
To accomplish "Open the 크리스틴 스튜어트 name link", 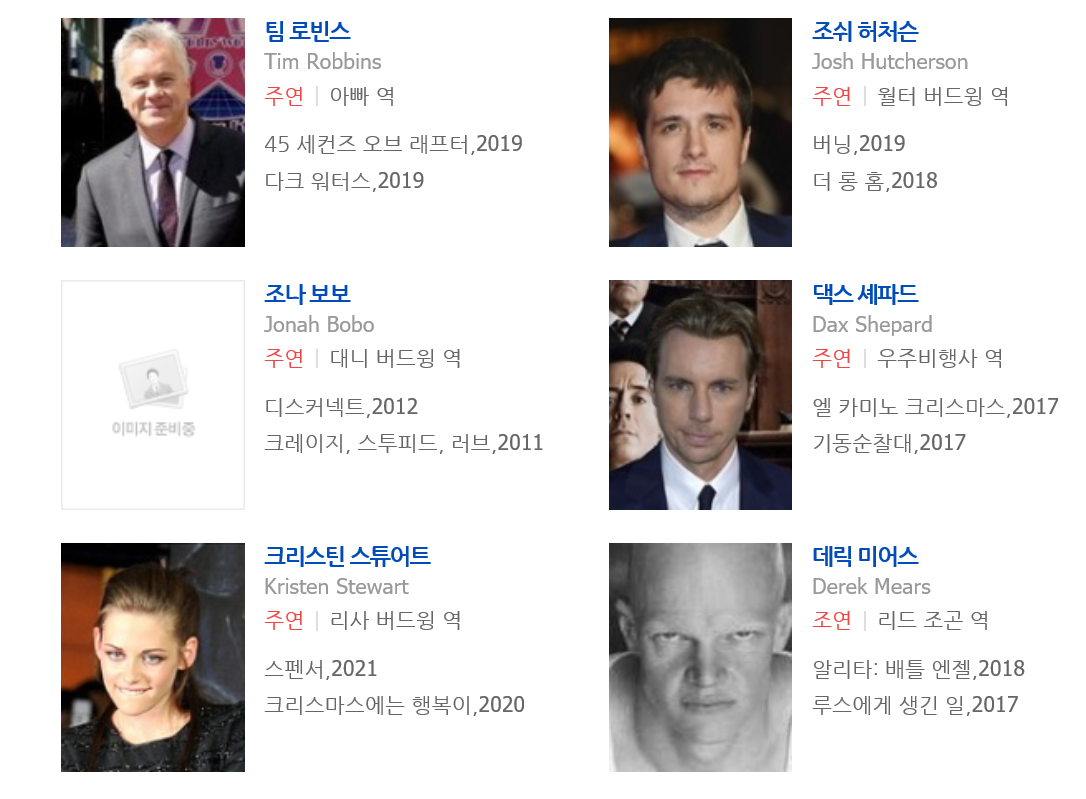I will pos(347,555).
